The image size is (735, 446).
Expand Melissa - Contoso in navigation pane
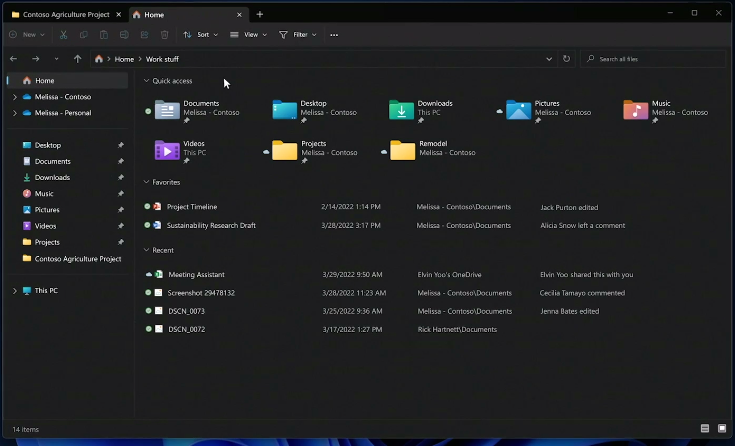(x=15, y=97)
